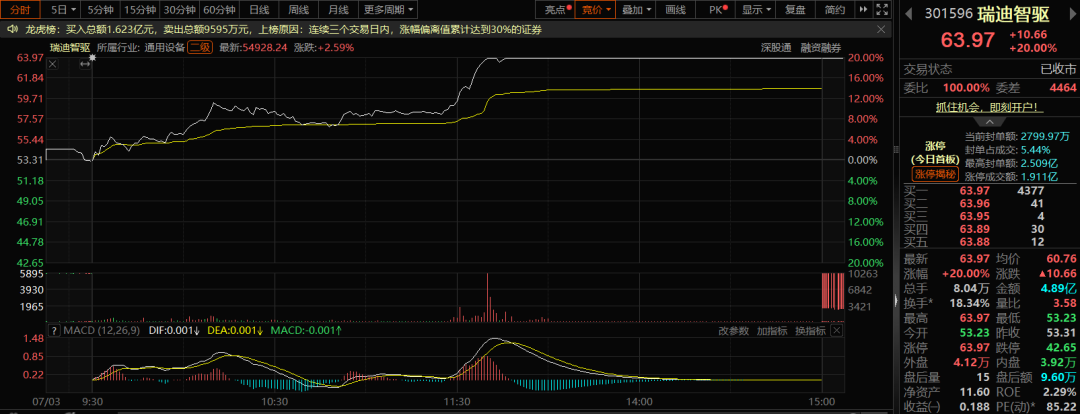Switch to the 周线 chart
Image resolution: width=1080 pixels, height=414 pixels.
[299, 10]
